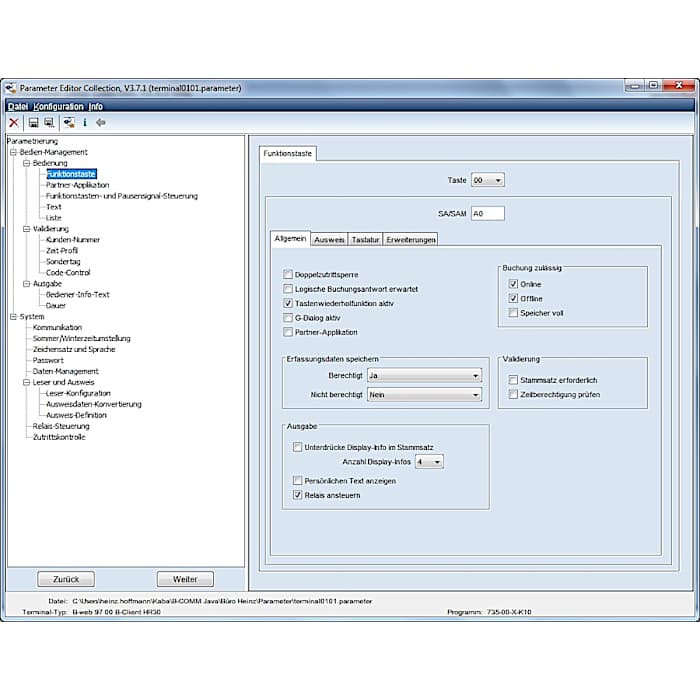Check Unterdrücke Display-Info im Stammsatz
This screenshot has width=700, height=700.
[297, 447]
